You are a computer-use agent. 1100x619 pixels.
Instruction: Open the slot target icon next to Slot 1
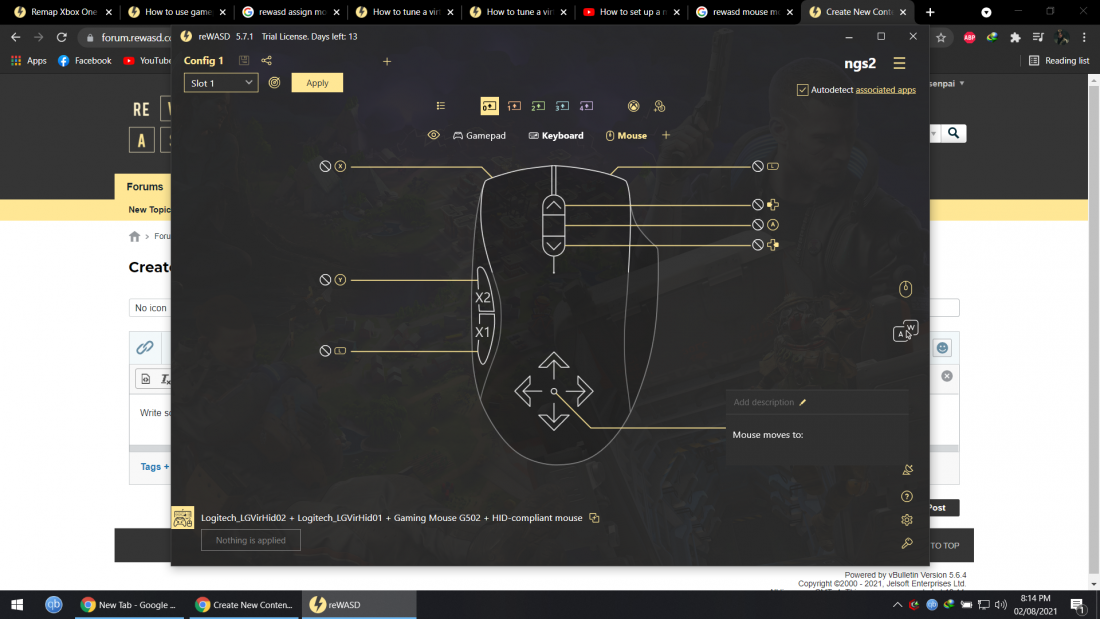(x=274, y=83)
